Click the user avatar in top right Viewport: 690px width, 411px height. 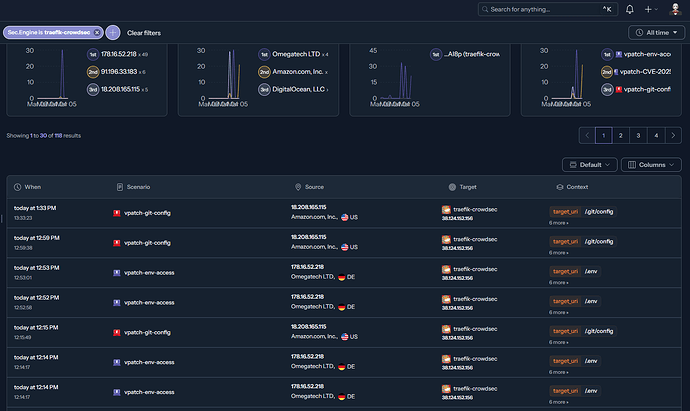[675, 10]
